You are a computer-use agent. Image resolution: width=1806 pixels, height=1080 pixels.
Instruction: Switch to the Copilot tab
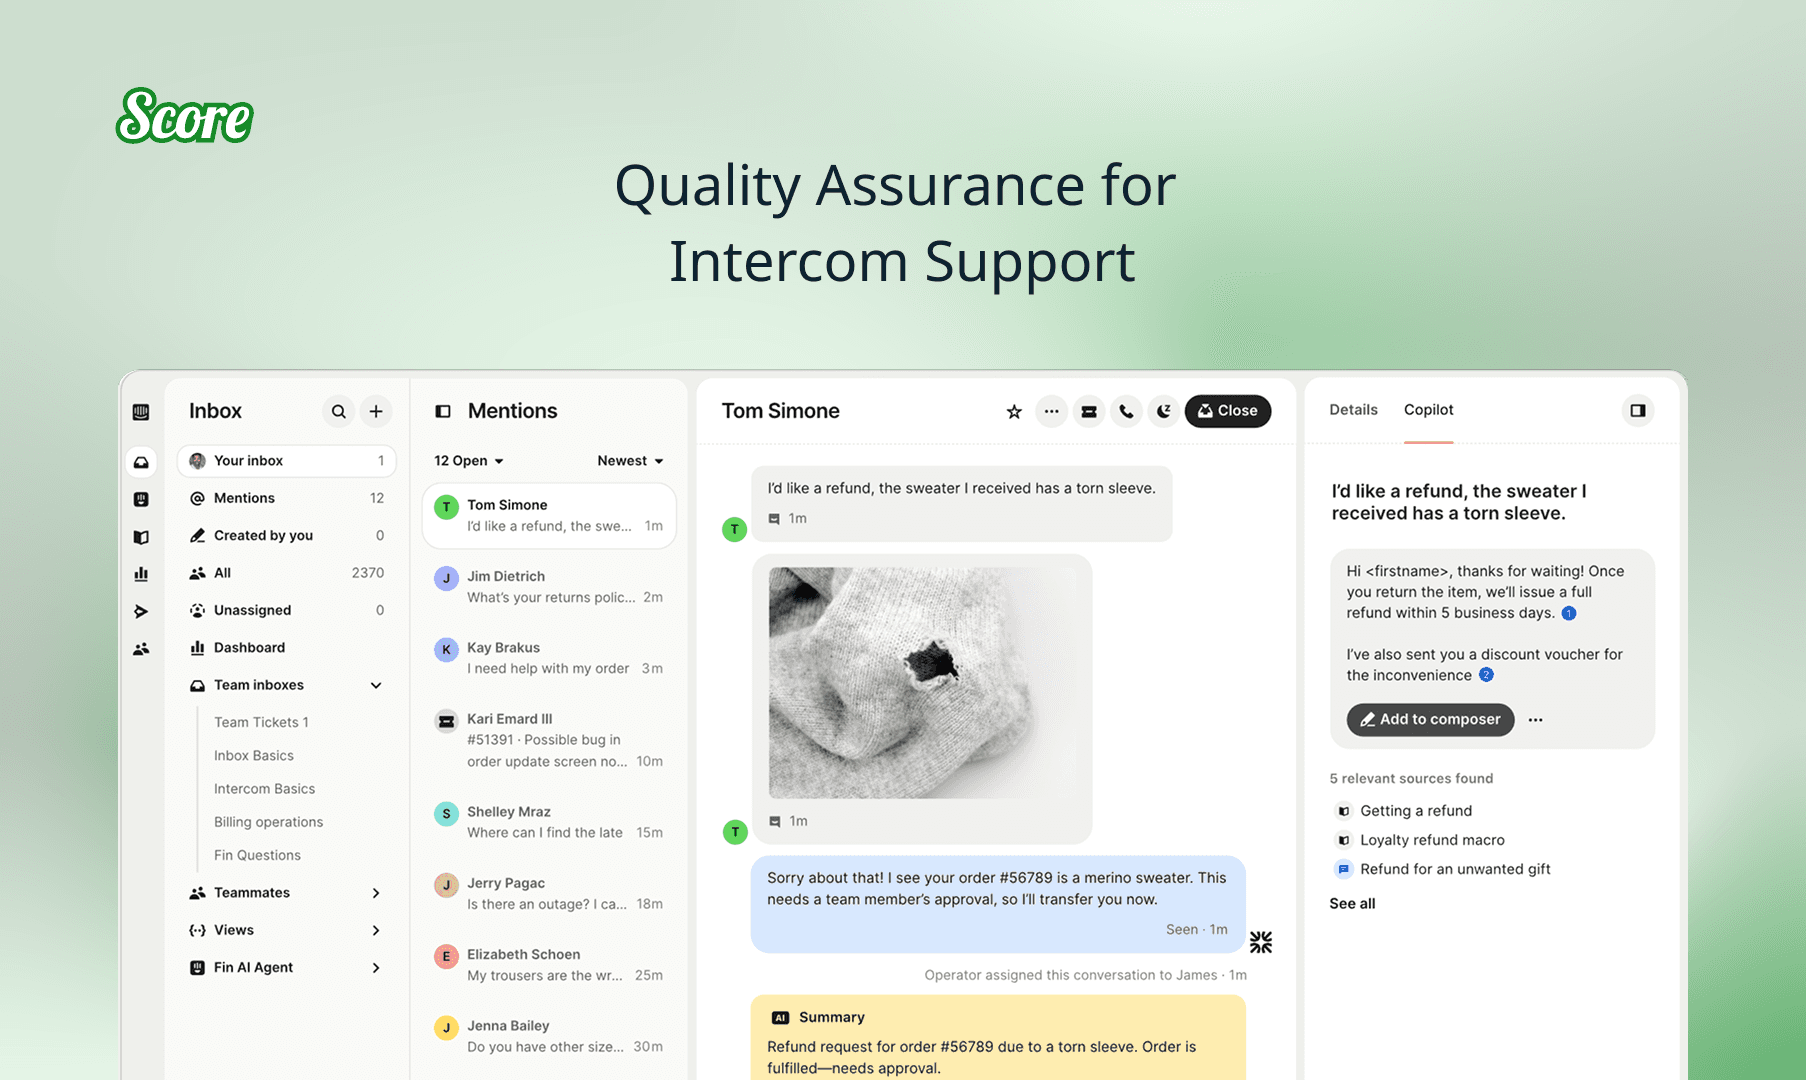1428,410
